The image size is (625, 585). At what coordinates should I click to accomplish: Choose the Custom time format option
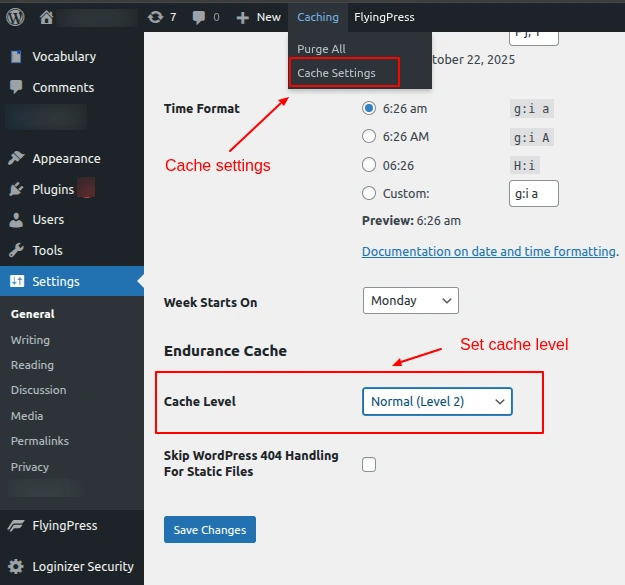click(369, 193)
